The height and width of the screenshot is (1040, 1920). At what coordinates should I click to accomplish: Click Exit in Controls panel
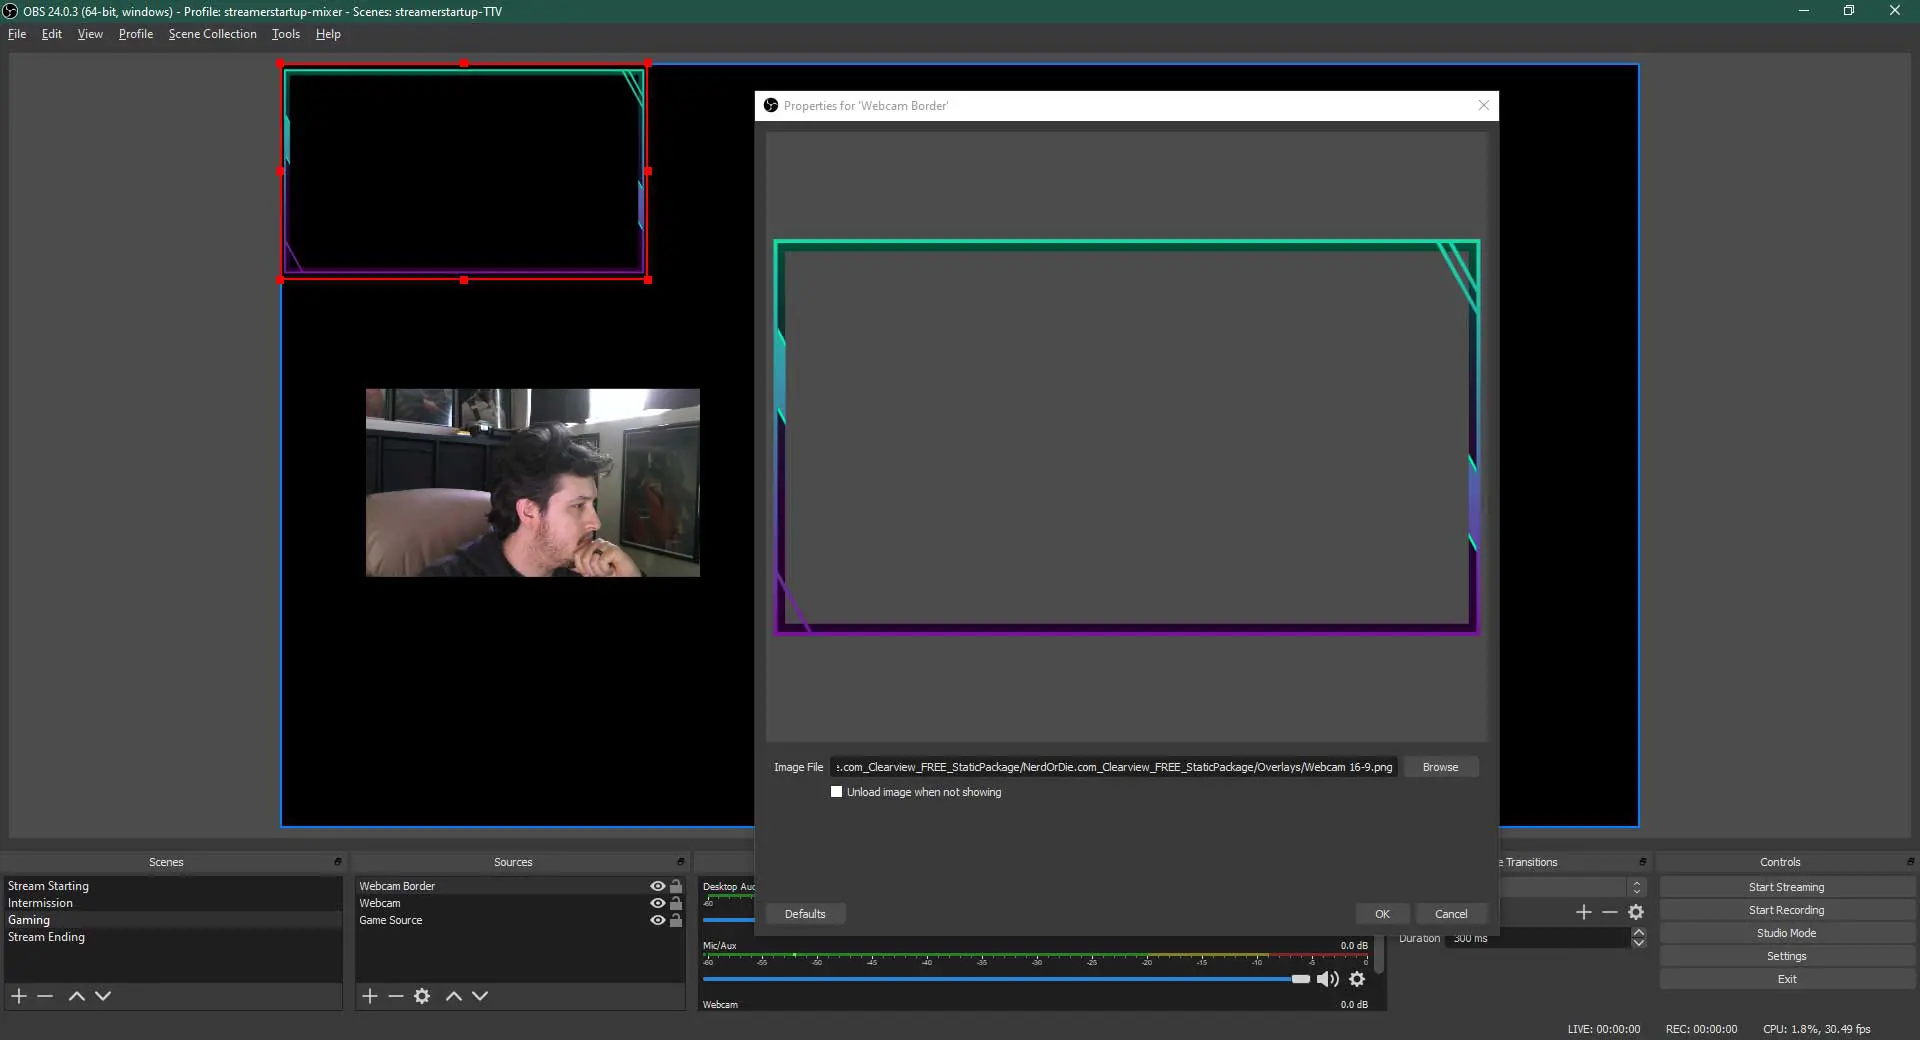1786,979
